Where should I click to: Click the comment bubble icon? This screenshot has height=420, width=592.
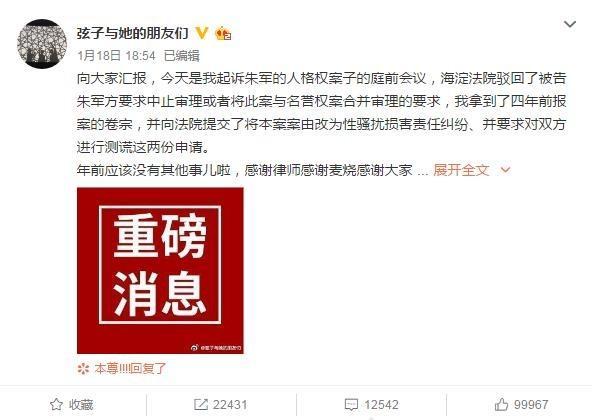[351, 405]
